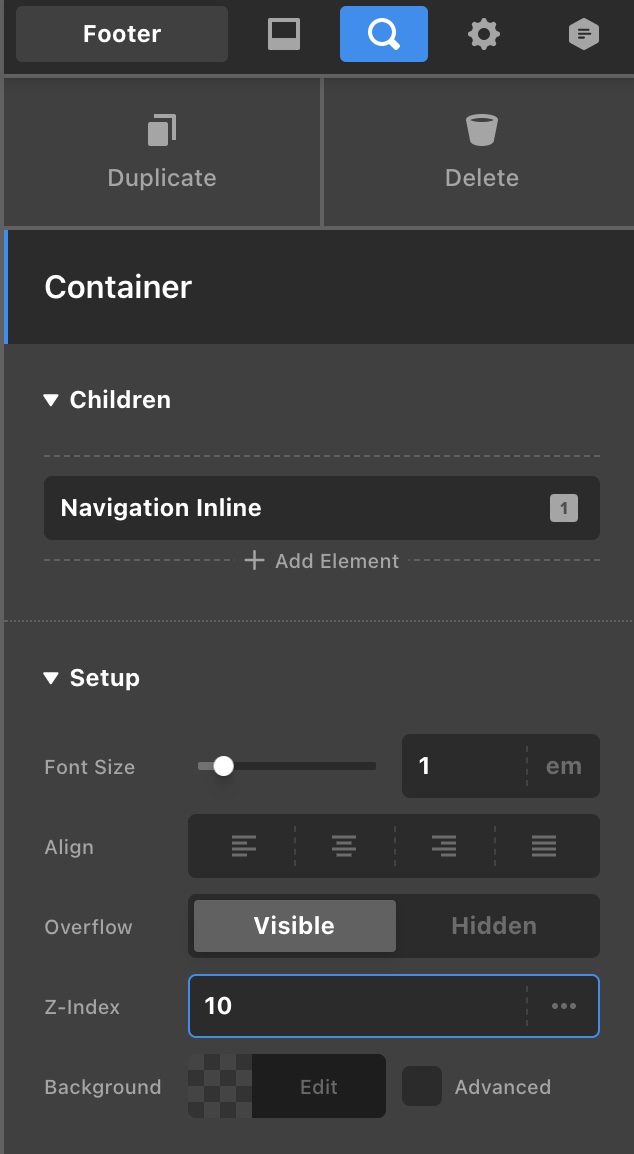Click Add Element under Children

322,561
